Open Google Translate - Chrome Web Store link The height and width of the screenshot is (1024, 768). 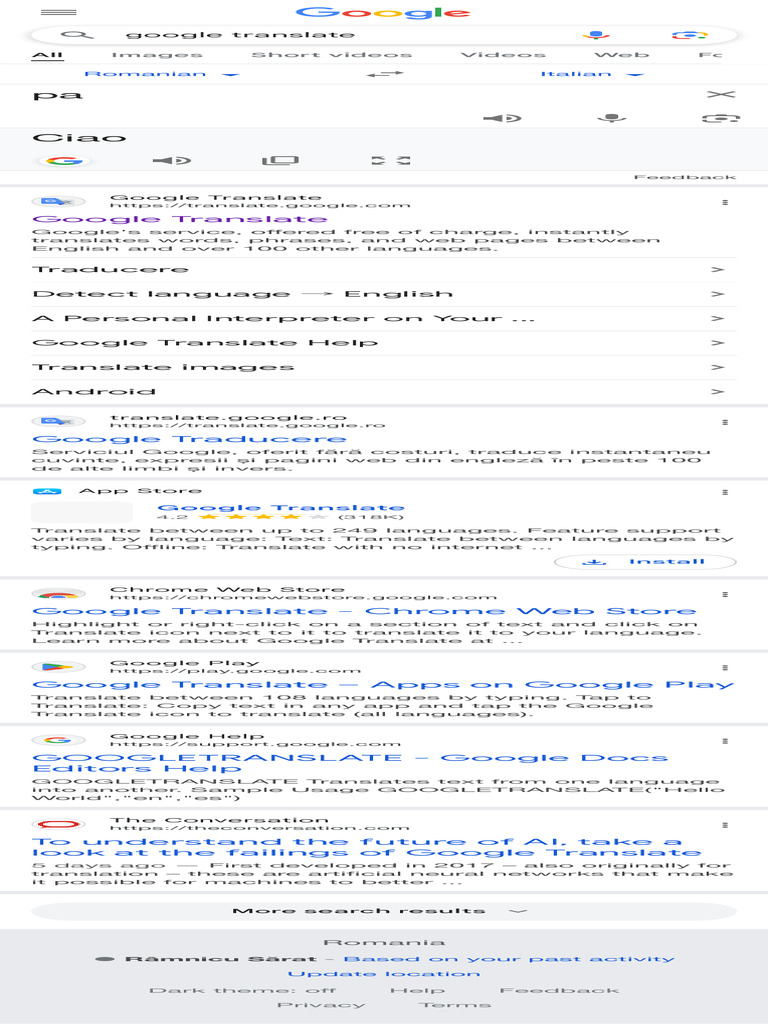364,611
